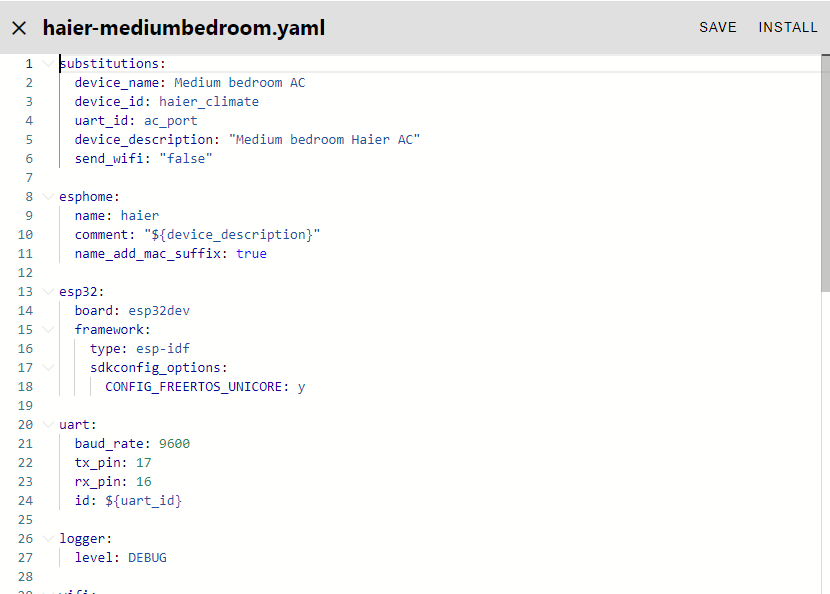Click the haier-mediumbedroom.yaml file title
Screen dimensions: 830x594
pos(184,28)
